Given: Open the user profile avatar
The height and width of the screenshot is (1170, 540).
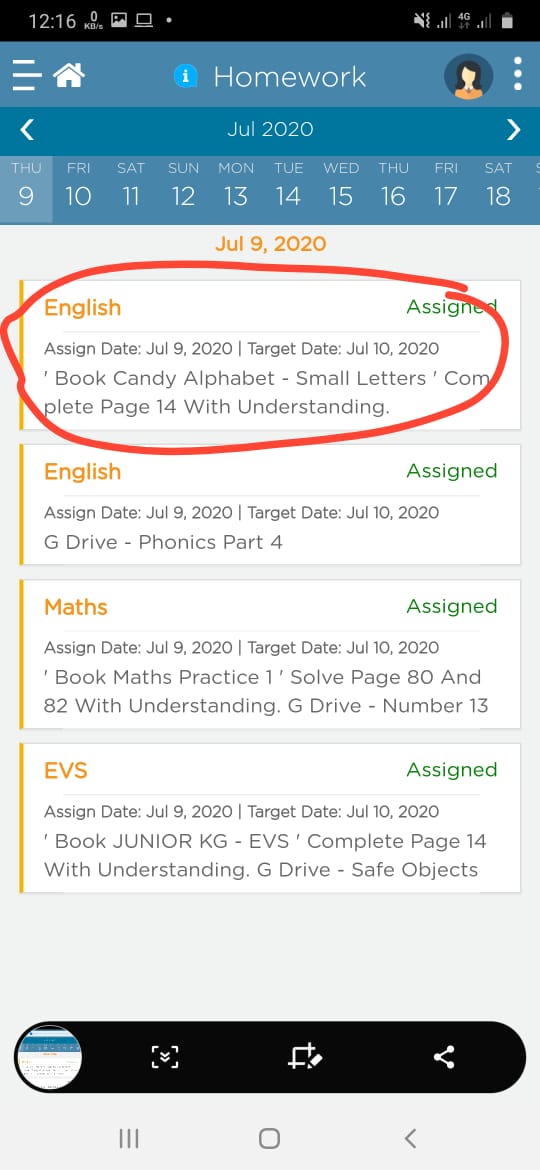Looking at the screenshot, I should pyautogui.click(x=468, y=76).
